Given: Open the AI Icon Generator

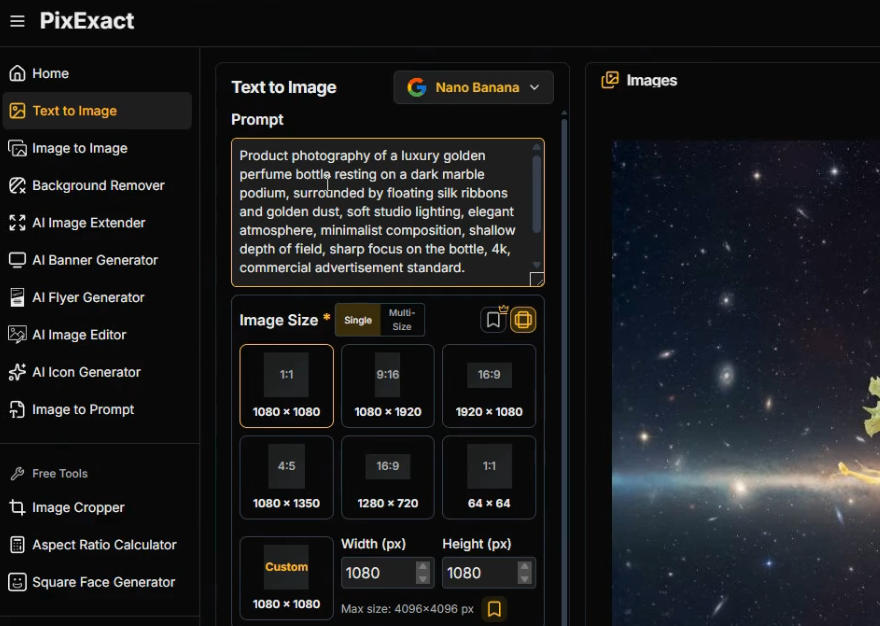Looking at the screenshot, I should pyautogui.click(x=86, y=372).
